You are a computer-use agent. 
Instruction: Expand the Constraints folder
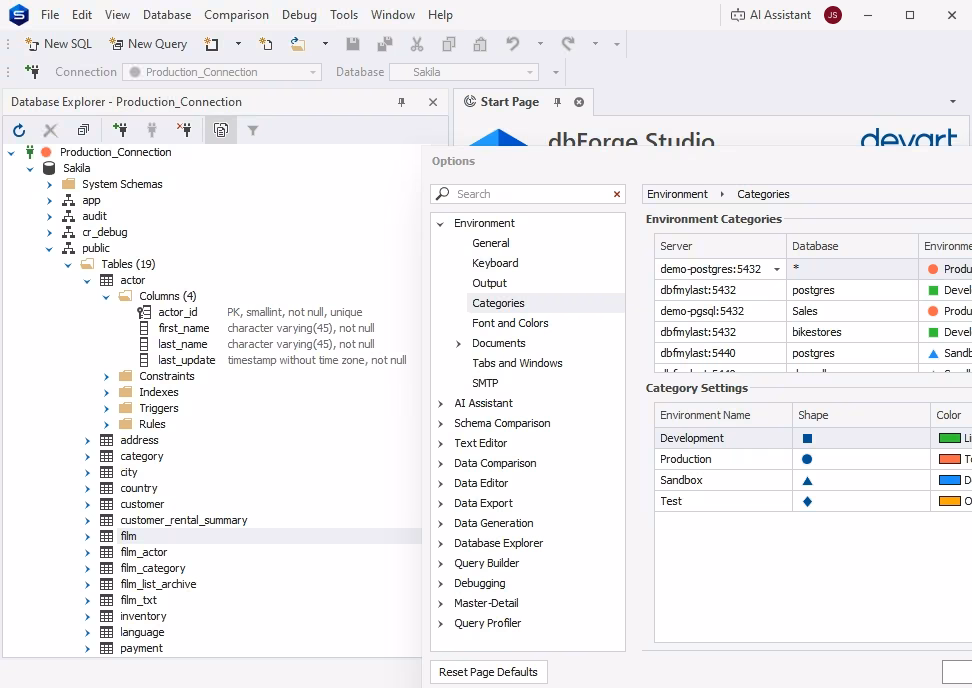[x=106, y=376]
